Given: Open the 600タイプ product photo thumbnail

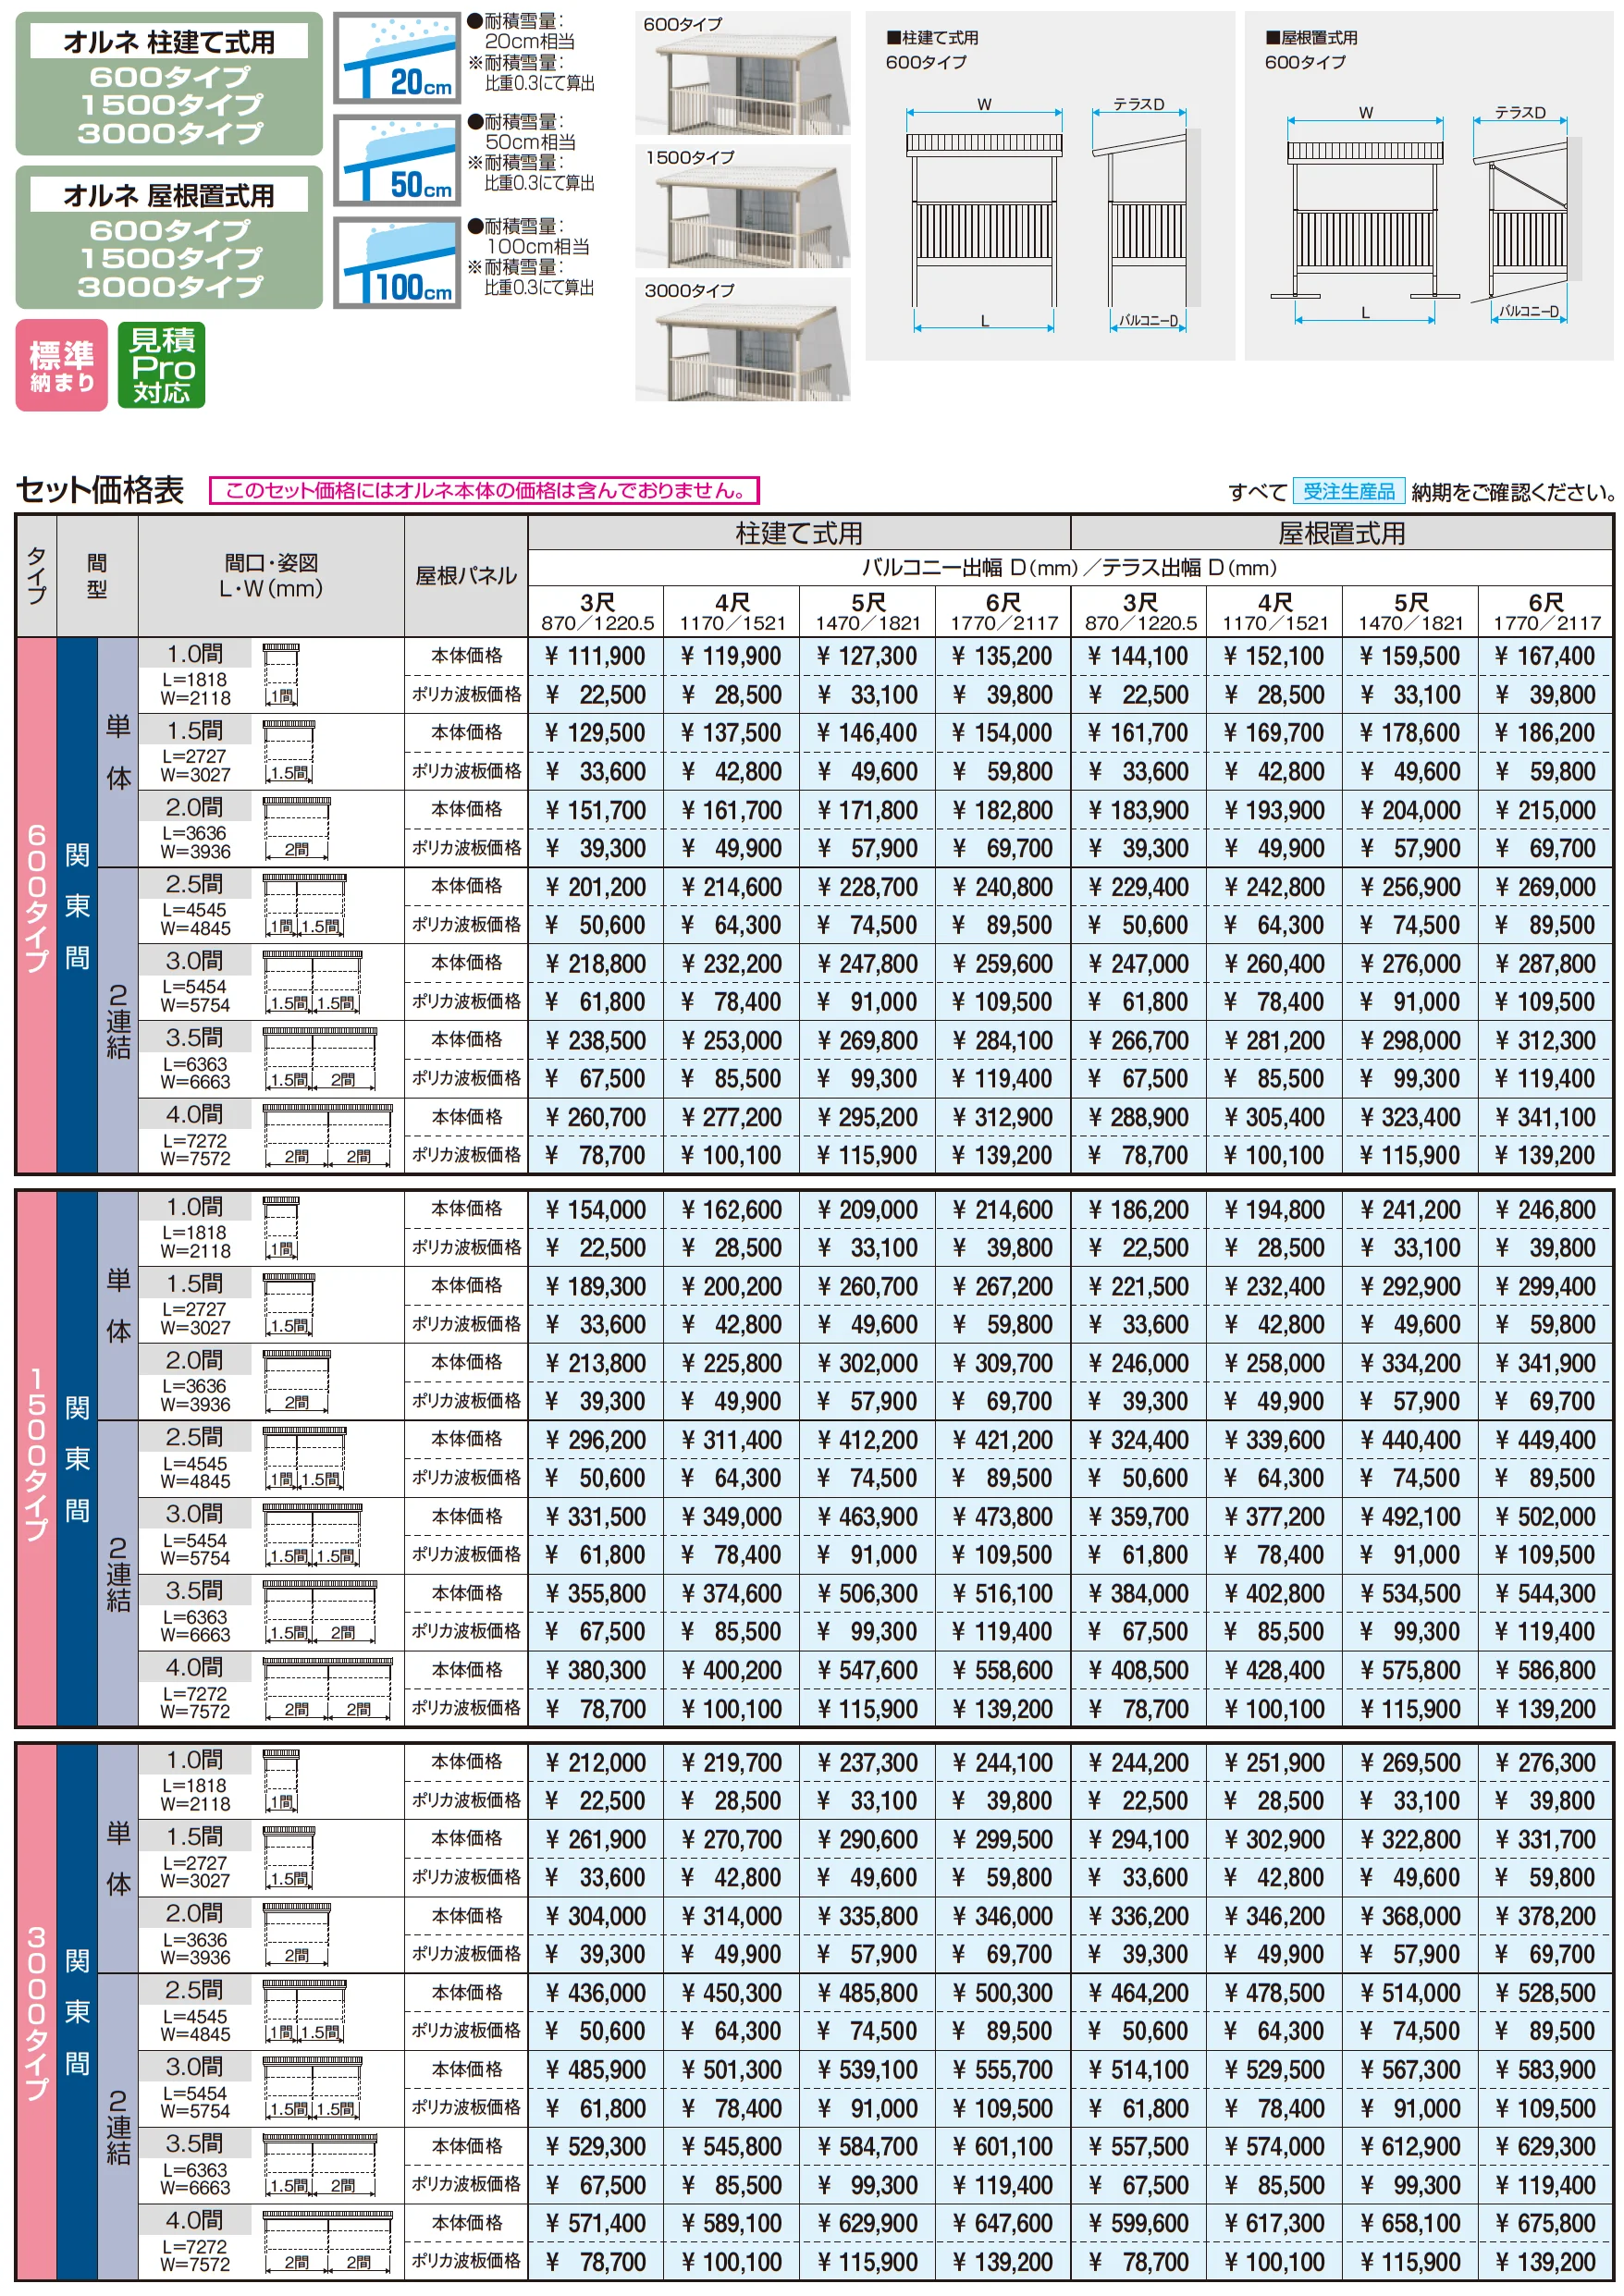Looking at the screenshot, I should tap(743, 73).
